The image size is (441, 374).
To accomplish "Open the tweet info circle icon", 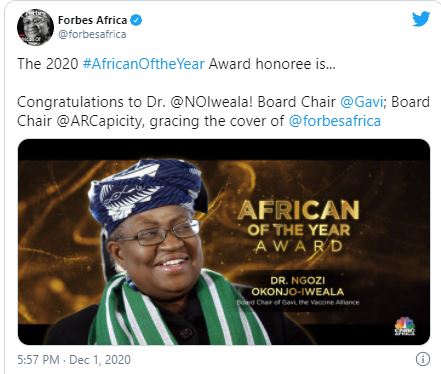I will (423, 359).
